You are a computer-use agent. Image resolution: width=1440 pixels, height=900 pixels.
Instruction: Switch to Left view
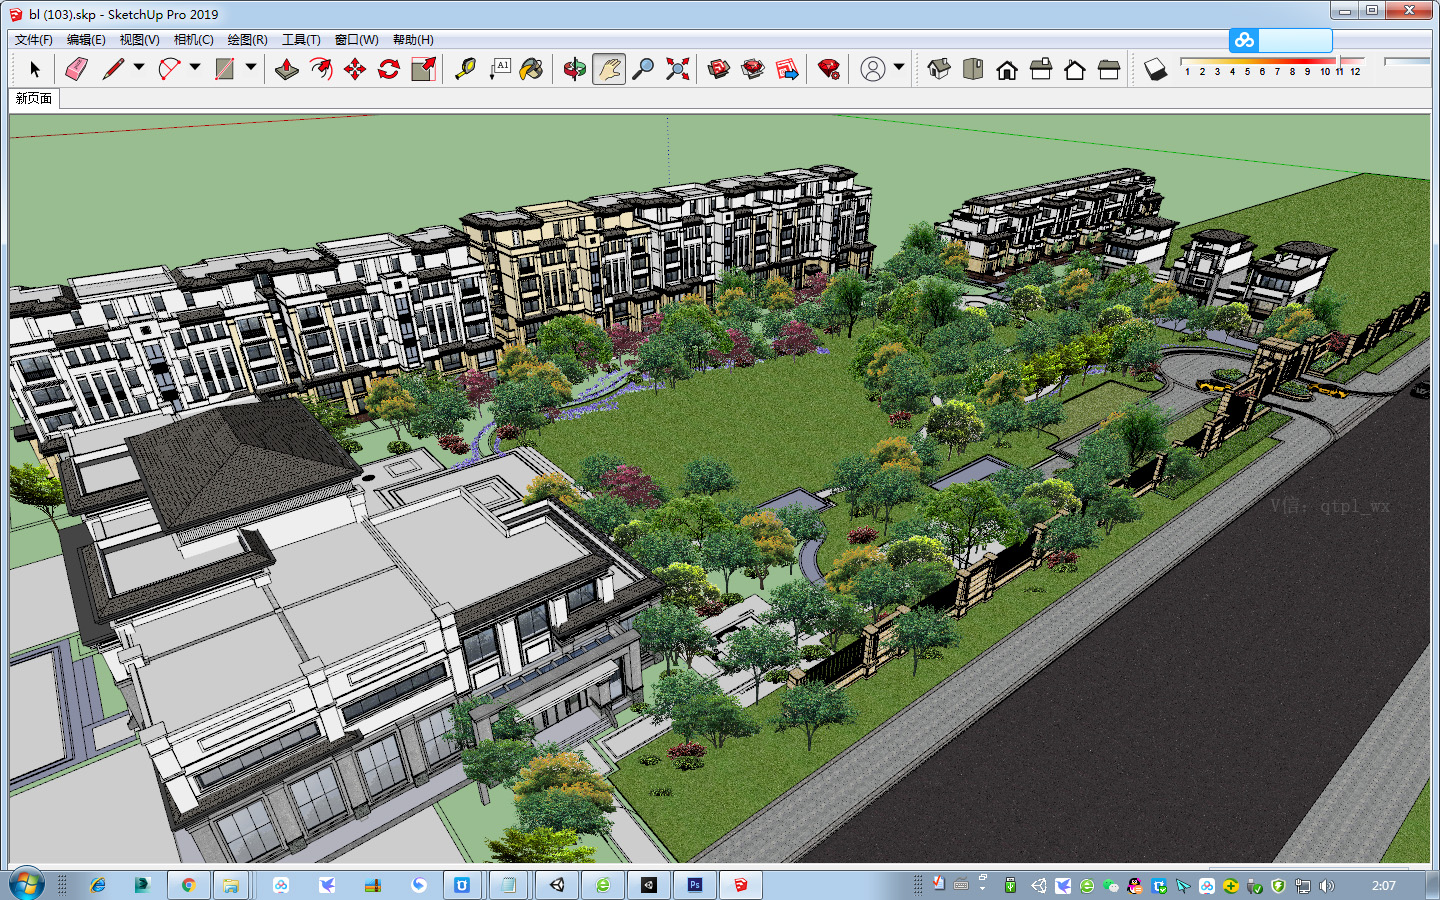(1109, 69)
